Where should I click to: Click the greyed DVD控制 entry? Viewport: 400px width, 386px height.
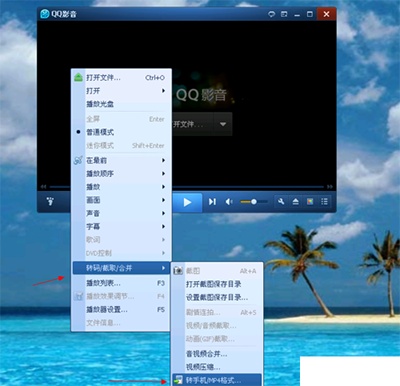pos(121,253)
